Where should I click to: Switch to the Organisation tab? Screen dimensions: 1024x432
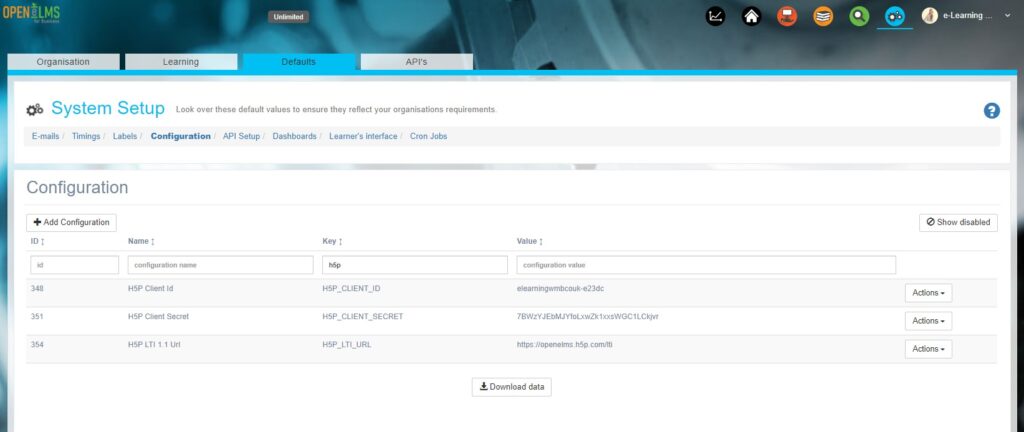point(63,62)
